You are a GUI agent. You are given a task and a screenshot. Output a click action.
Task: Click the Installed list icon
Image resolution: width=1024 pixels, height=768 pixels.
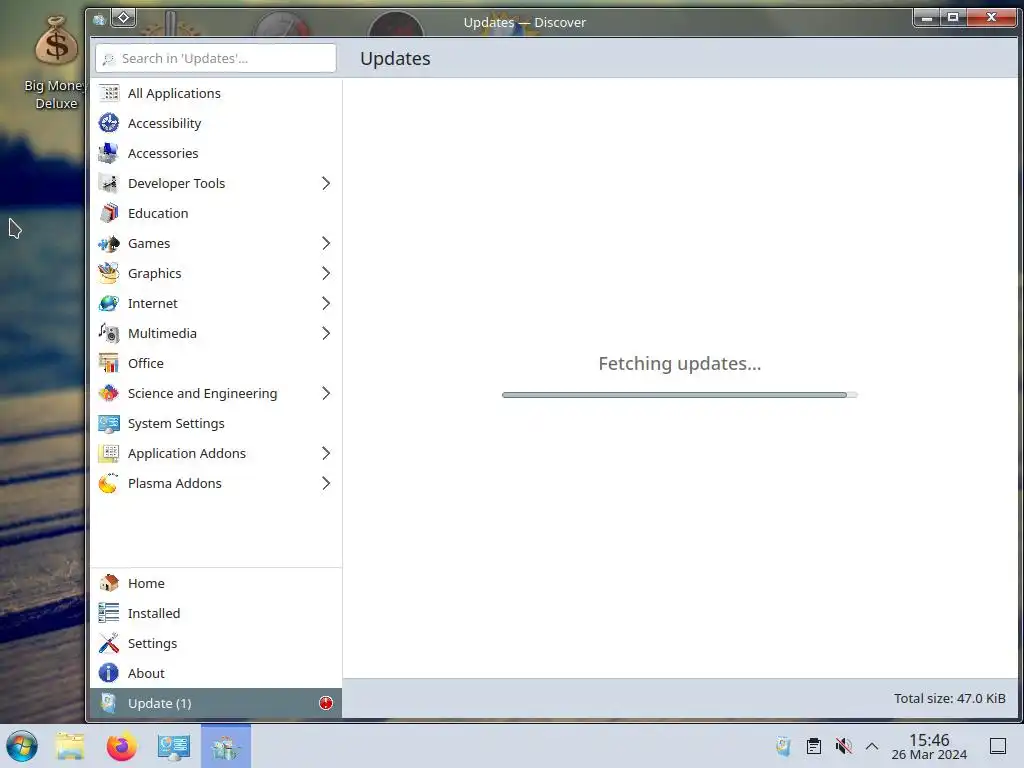(109, 613)
